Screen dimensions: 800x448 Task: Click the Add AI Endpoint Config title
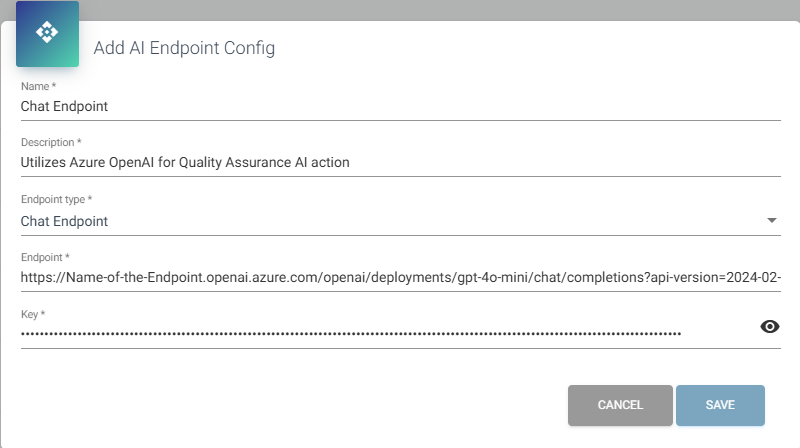click(184, 48)
